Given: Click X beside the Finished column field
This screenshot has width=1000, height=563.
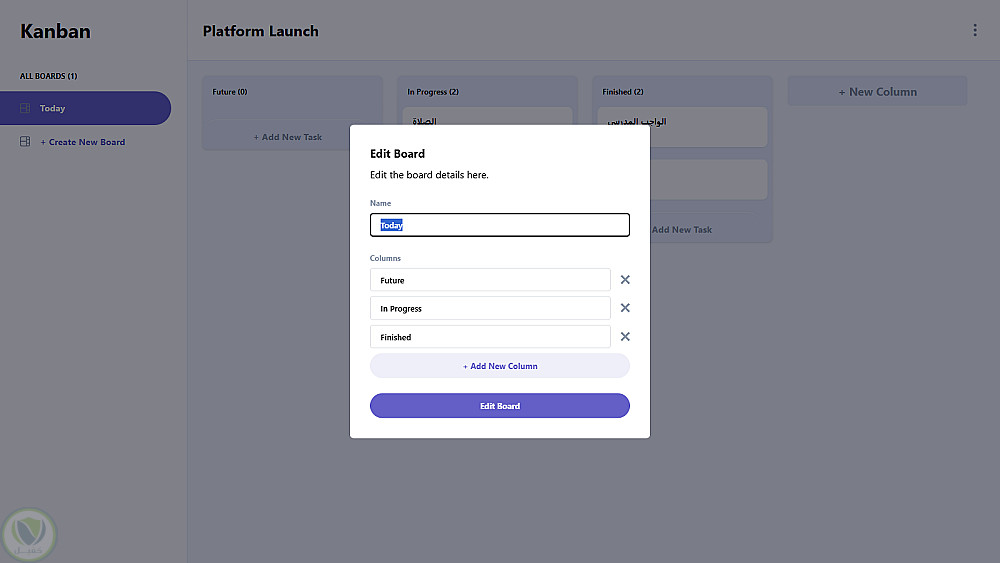Looking at the screenshot, I should (625, 337).
